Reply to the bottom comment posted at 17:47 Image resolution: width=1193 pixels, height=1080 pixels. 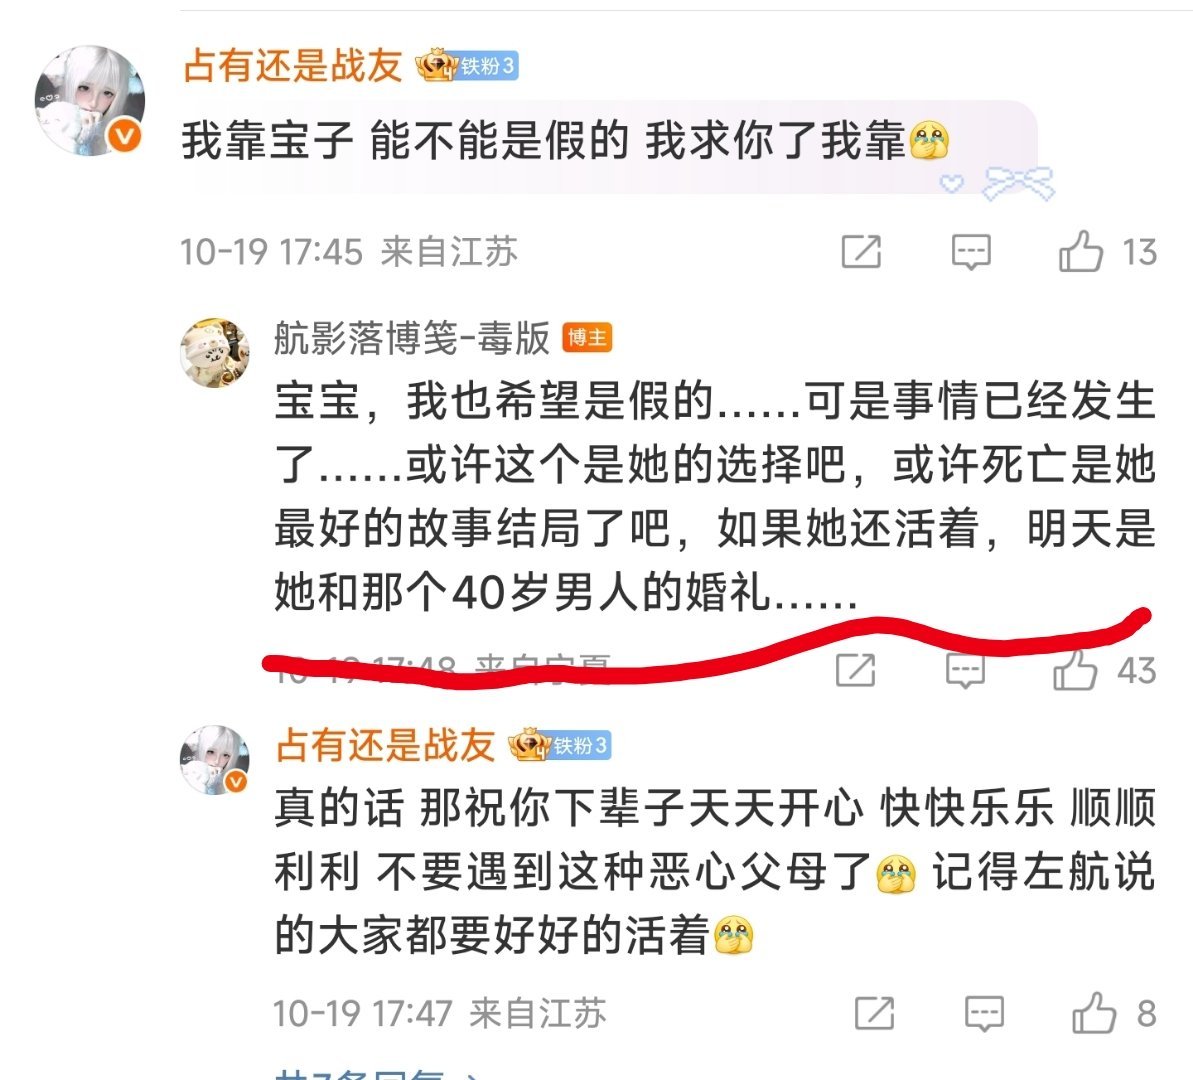pos(985,1013)
